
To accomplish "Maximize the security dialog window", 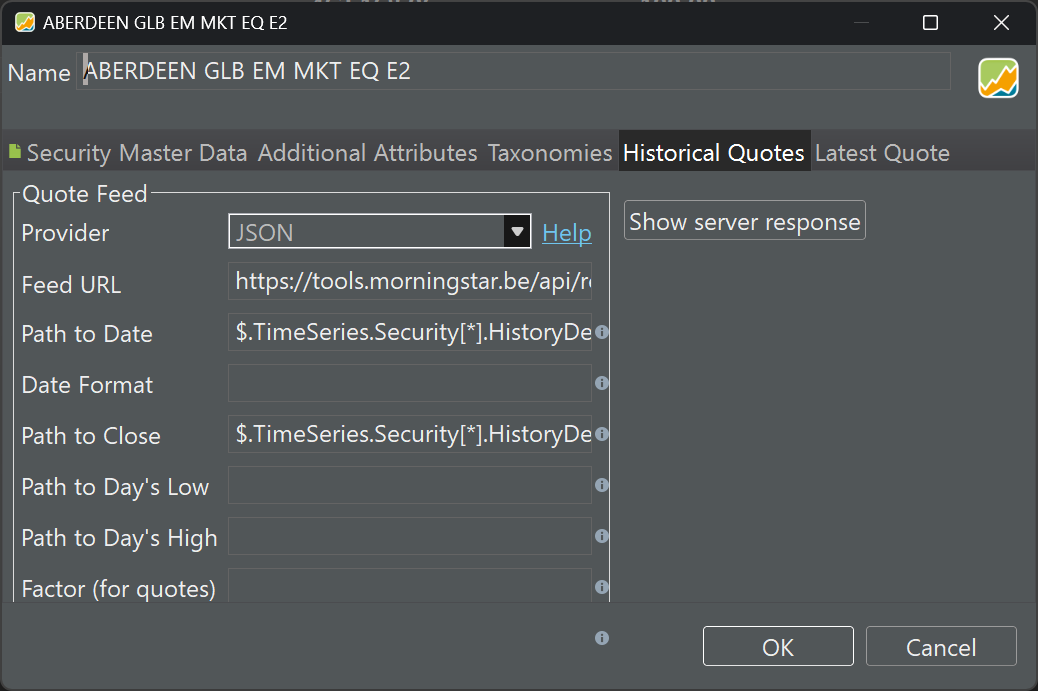I will [930, 23].
